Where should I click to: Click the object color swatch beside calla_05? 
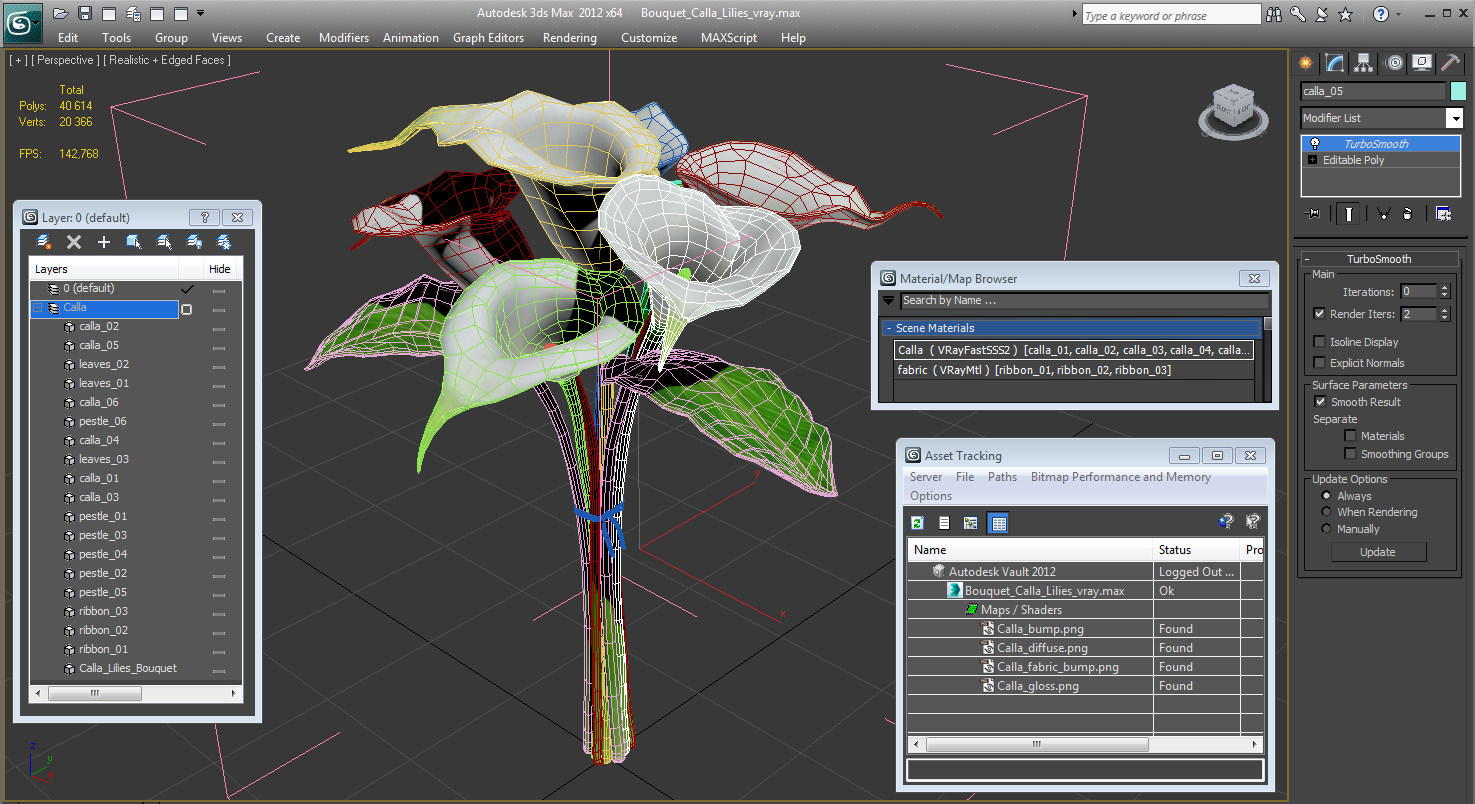pos(1458,91)
